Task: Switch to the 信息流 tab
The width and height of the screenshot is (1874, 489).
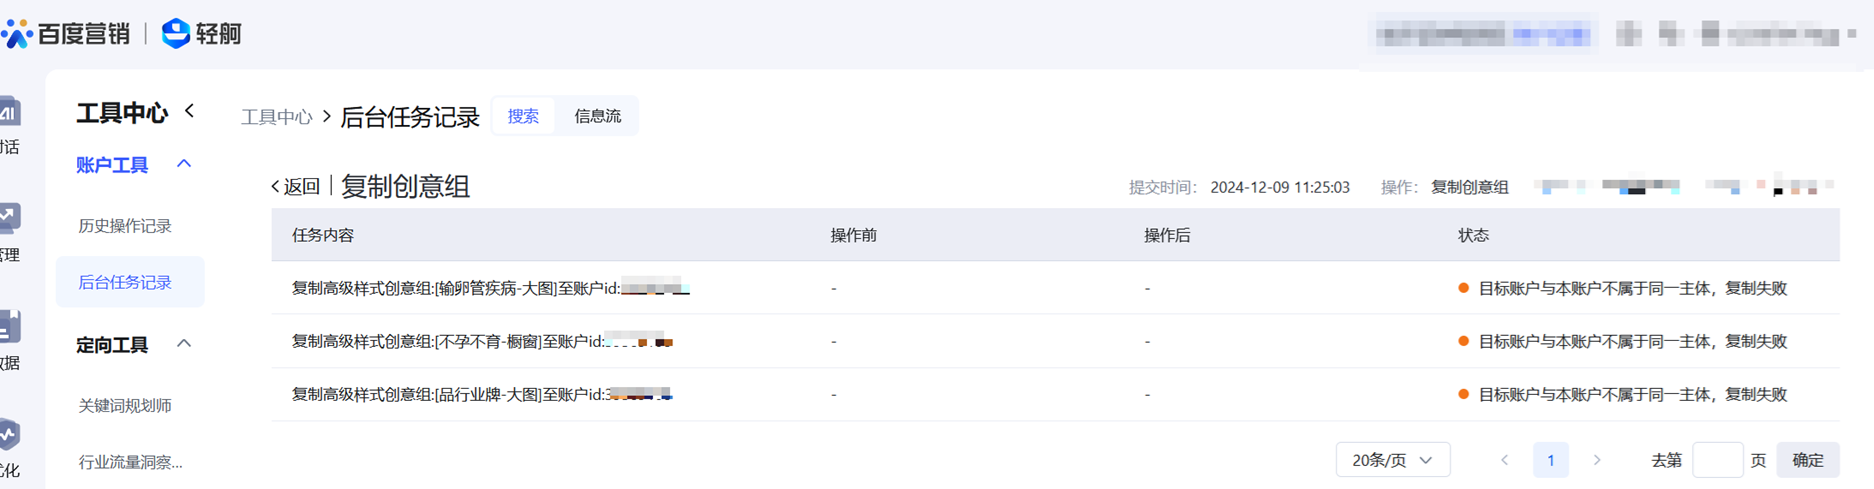Action: (597, 116)
